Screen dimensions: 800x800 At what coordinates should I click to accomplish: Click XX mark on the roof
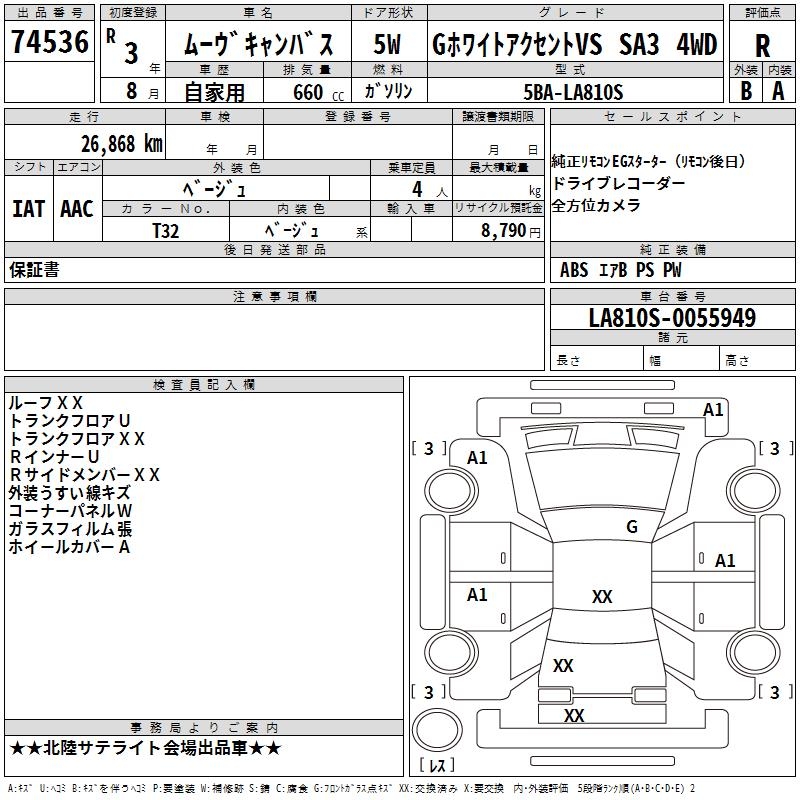602,596
